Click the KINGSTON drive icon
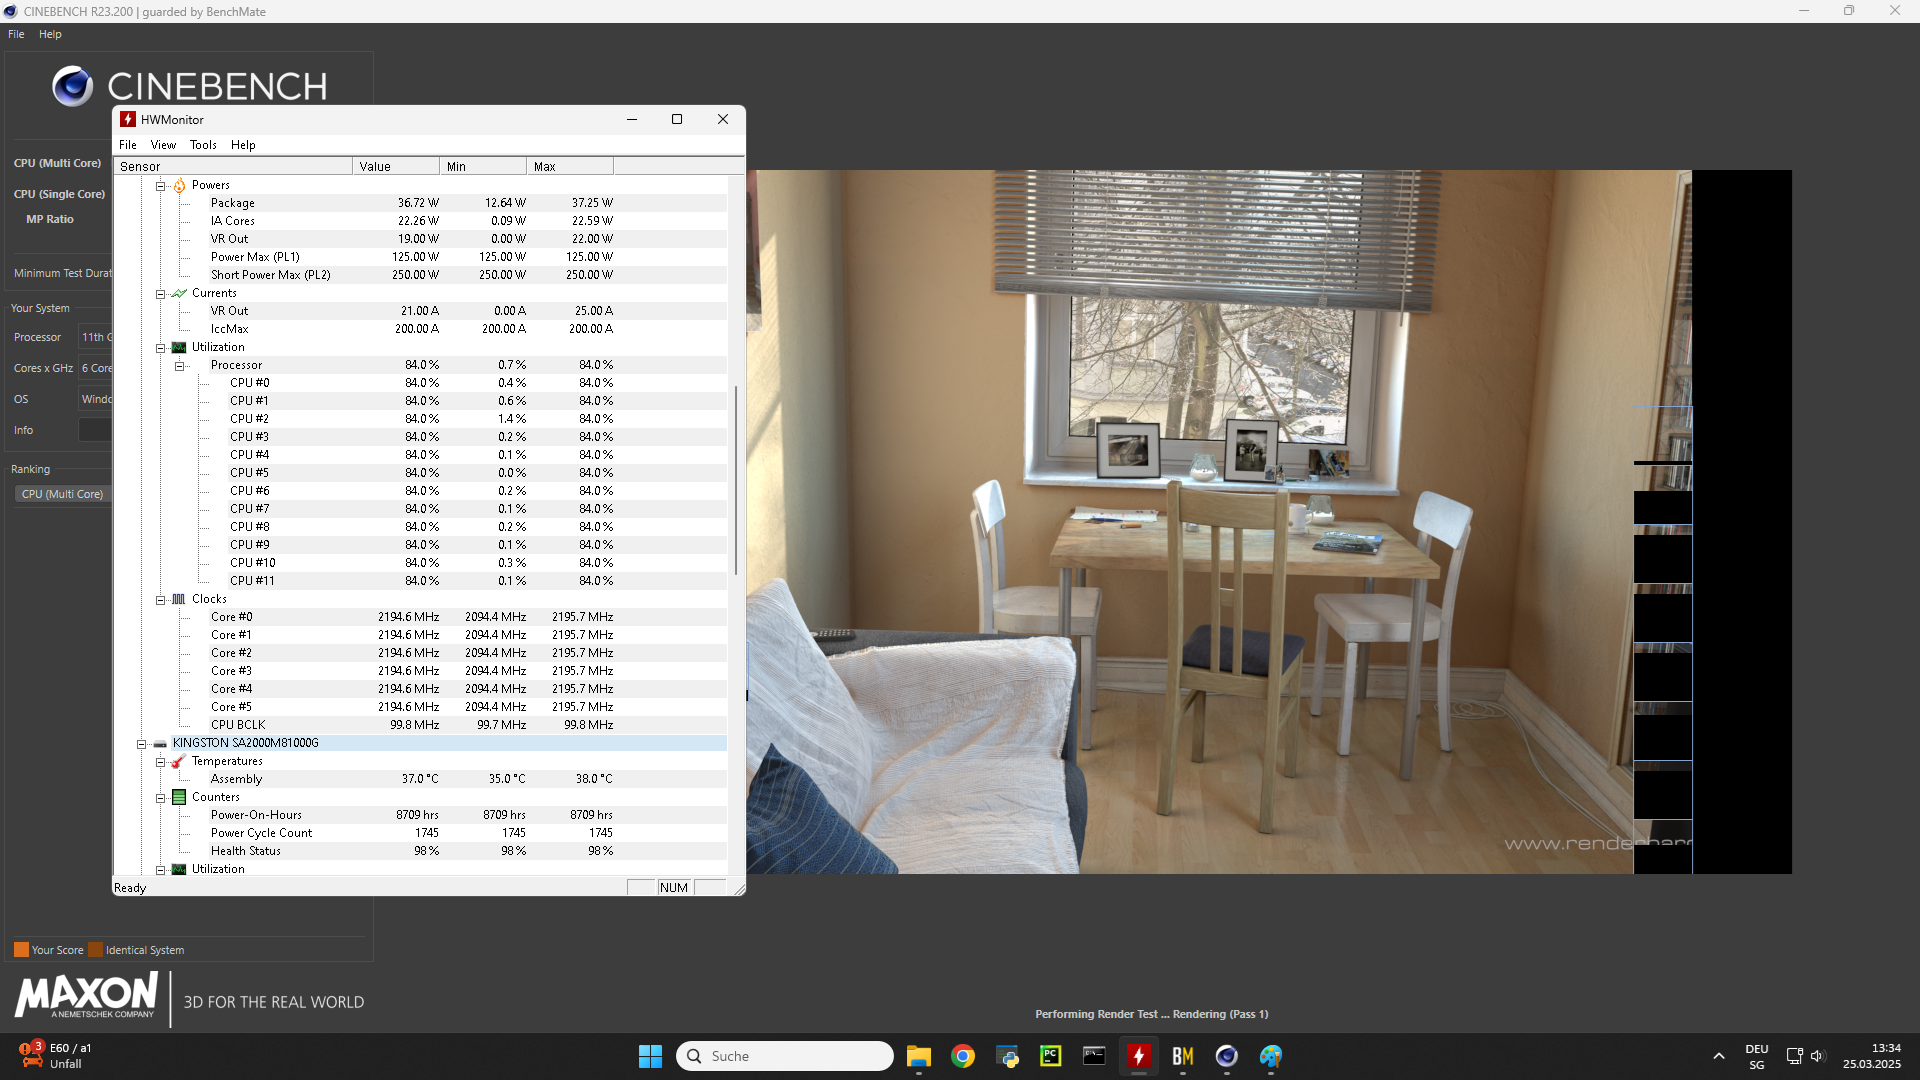This screenshot has height=1080, width=1920. [160, 744]
